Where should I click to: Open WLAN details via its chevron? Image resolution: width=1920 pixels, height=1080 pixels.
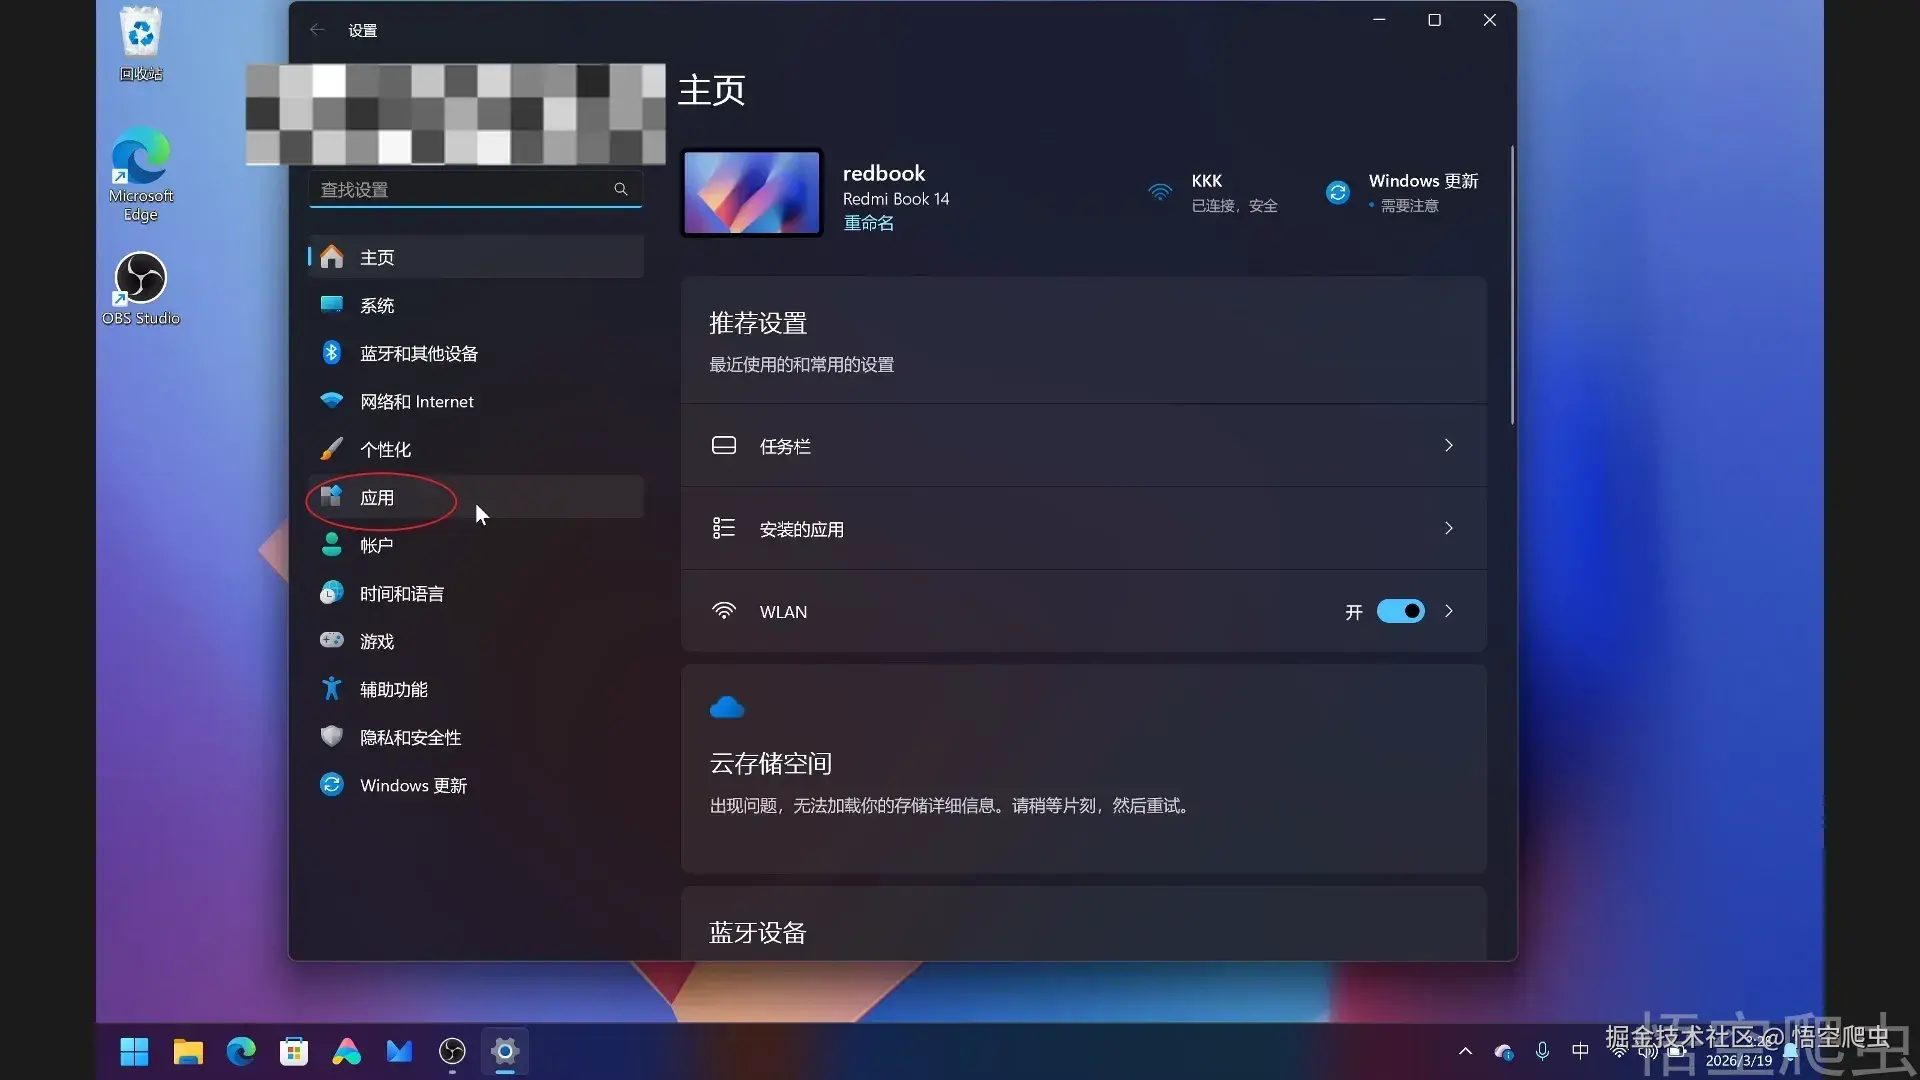click(x=1449, y=611)
